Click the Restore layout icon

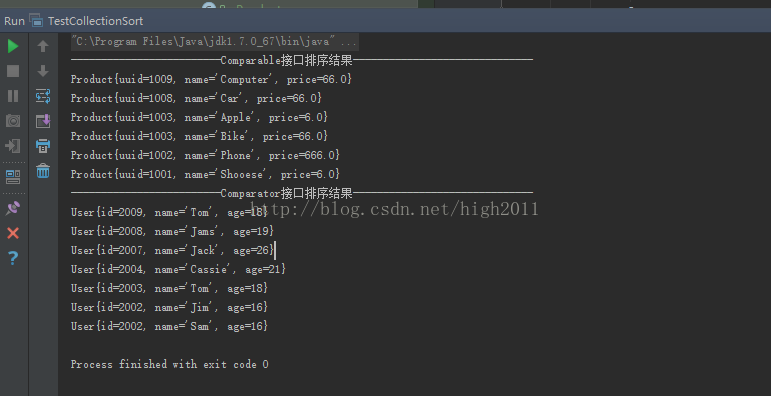pyautogui.click(x=13, y=177)
